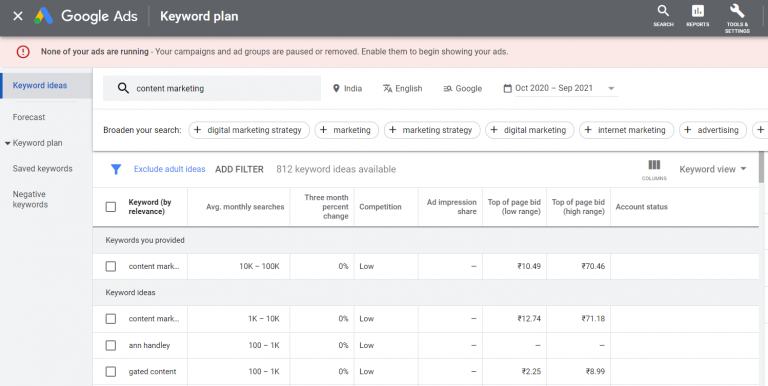Click Google search network setting
This screenshot has height=386, width=768.
pyautogui.click(x=462, y=88)
